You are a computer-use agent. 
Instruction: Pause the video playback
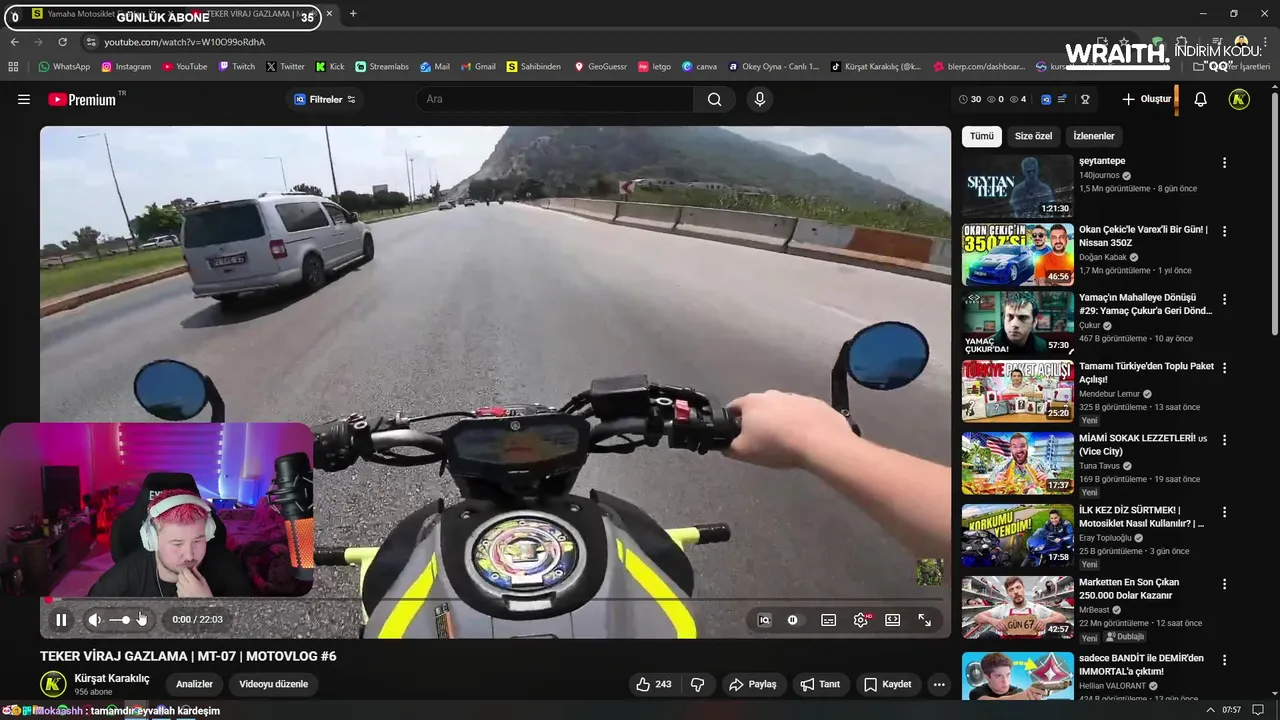(61, 620)
